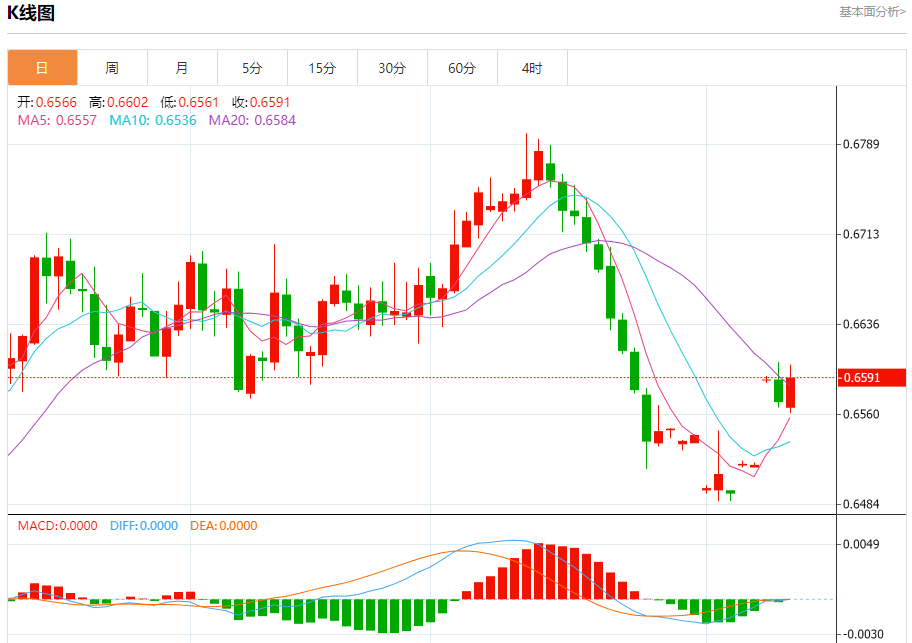Open the 5分 interval tab
The image size is (912, 643).
[x=252, y=68]
